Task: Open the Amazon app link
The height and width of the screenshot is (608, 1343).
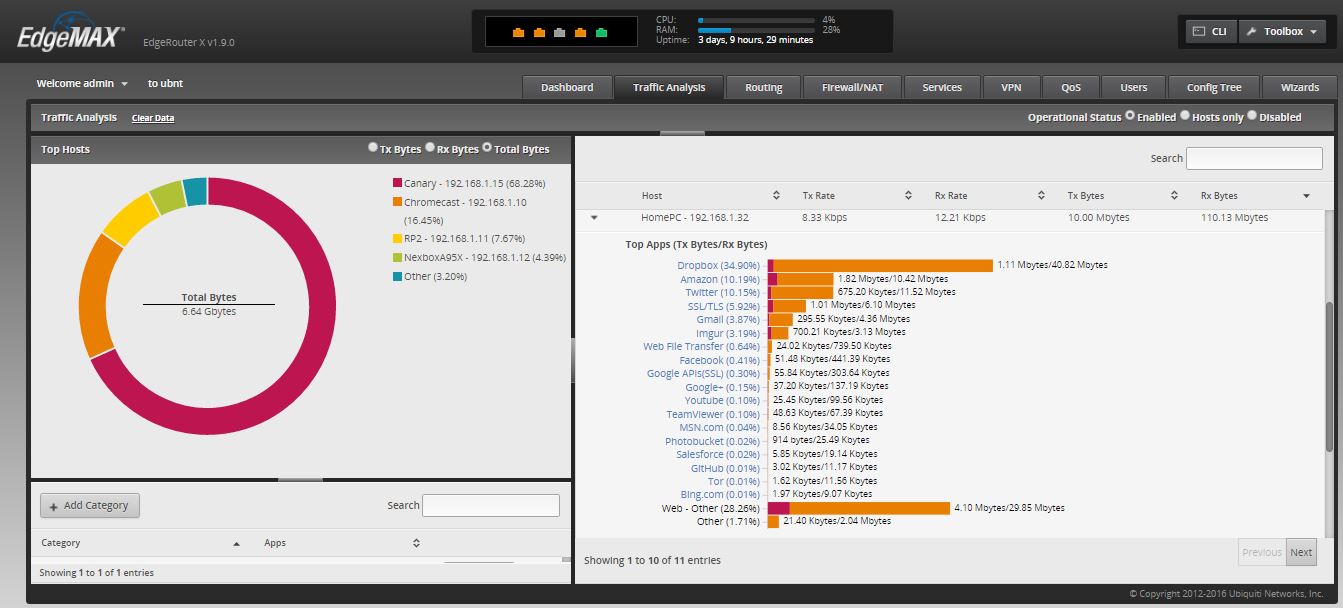Action: pyautogui.click(x=720, y=279)
